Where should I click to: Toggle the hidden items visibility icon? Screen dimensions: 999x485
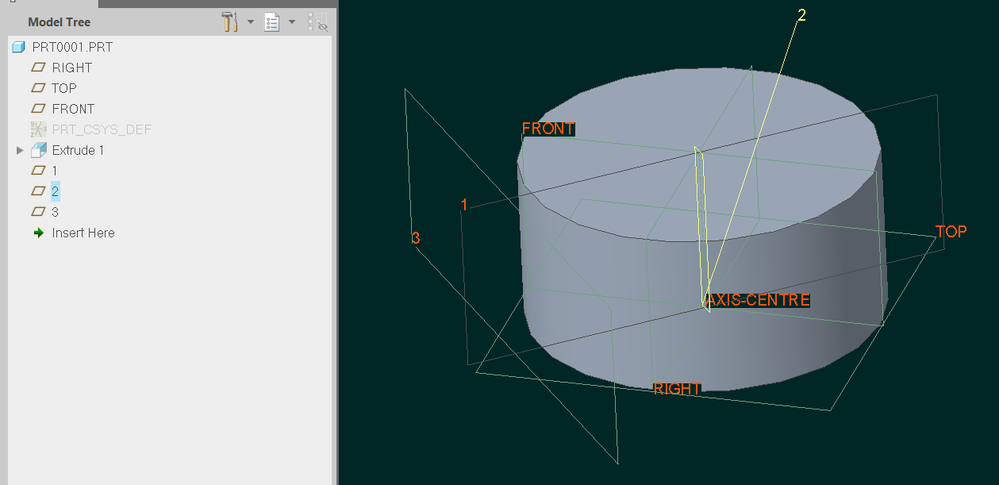click(x=317, y=21)
